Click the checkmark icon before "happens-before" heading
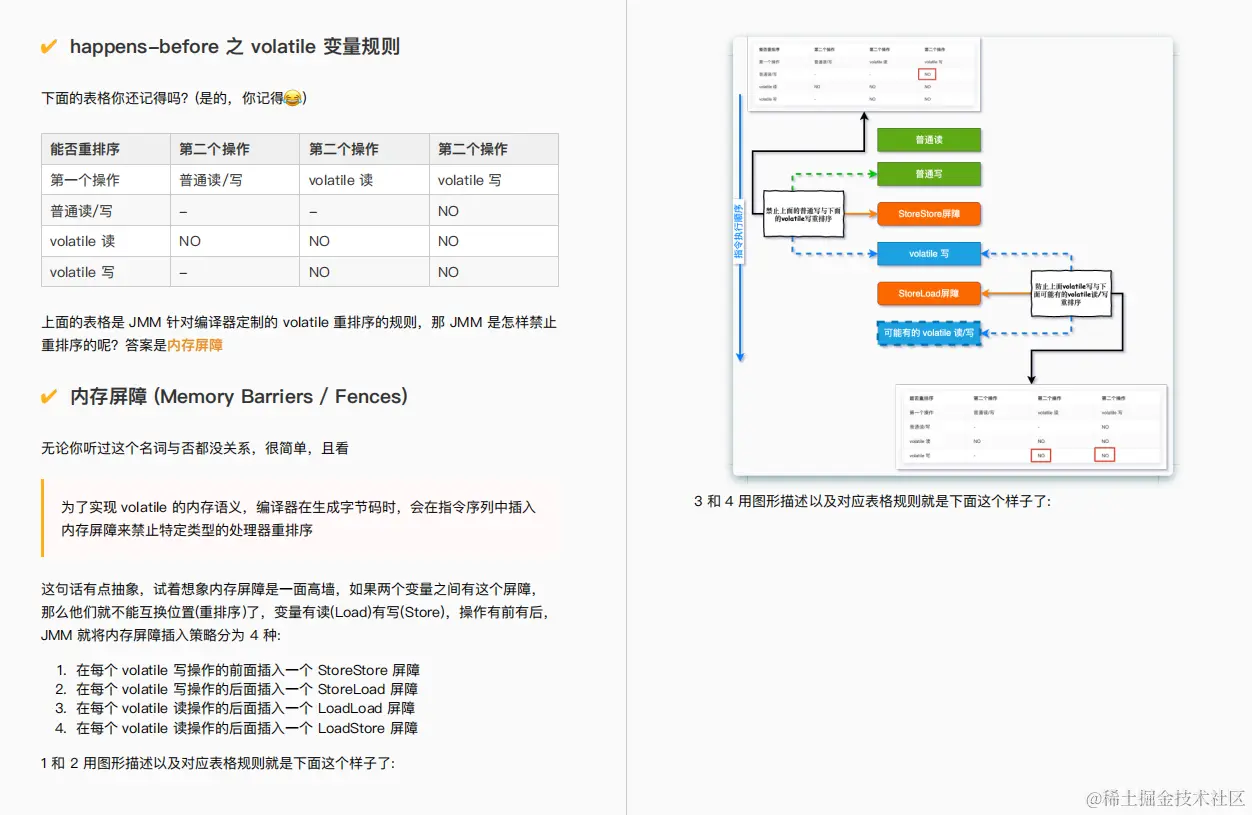This screenshot has height=815, width=1252. pos(48,45)
